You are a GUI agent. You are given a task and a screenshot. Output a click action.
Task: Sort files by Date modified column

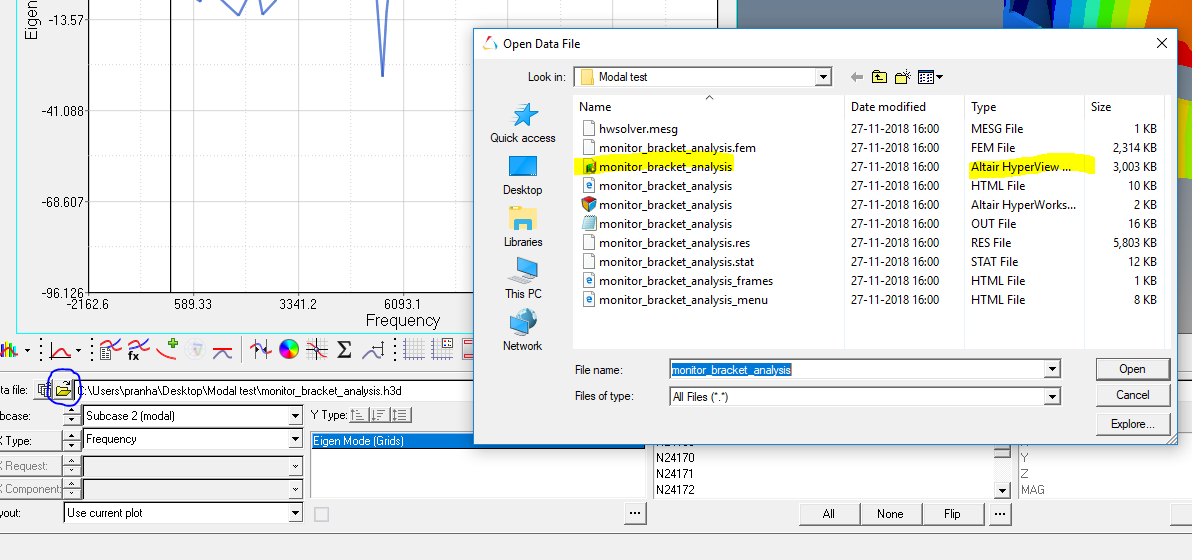(x=888, y=107)
